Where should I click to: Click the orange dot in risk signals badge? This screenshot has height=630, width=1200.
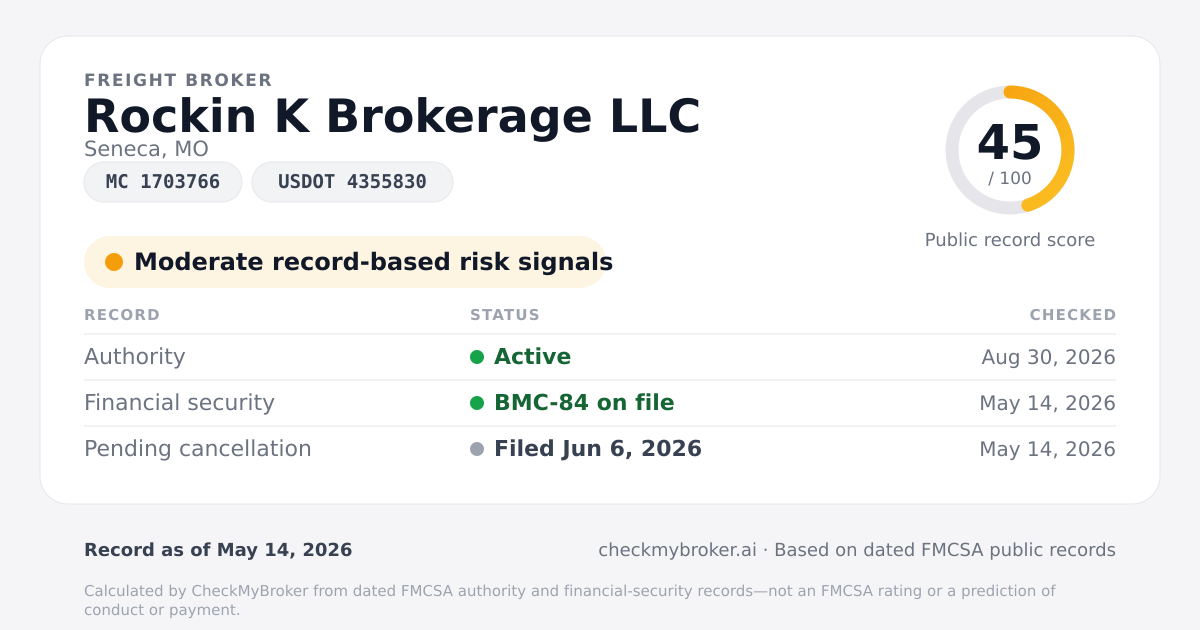point(114,262)
